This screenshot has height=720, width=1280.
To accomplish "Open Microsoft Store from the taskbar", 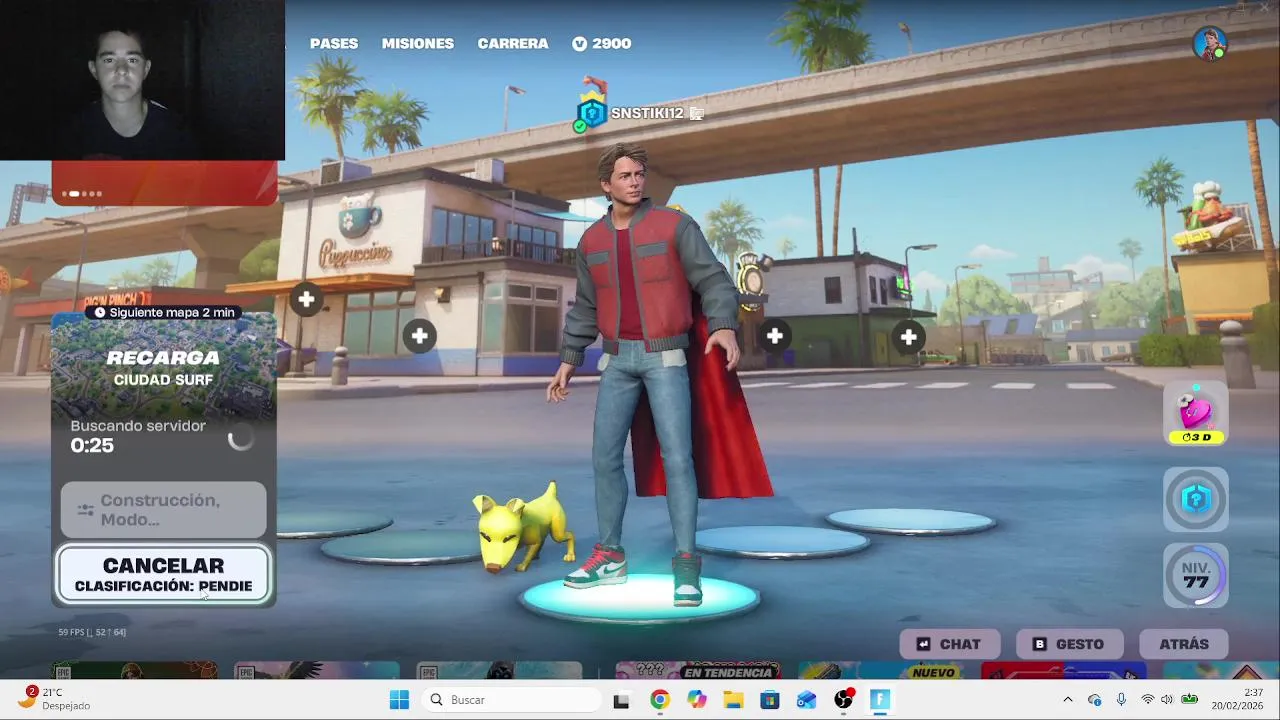I will click(769, 700).
